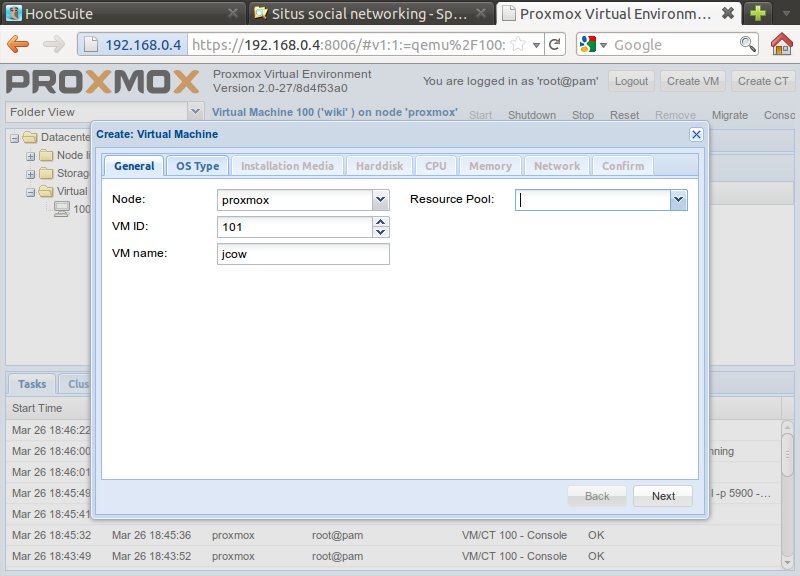Screen dimensions: 800x576
Task: Open the Resource Pool dropdown
Action: pos(679,200)
